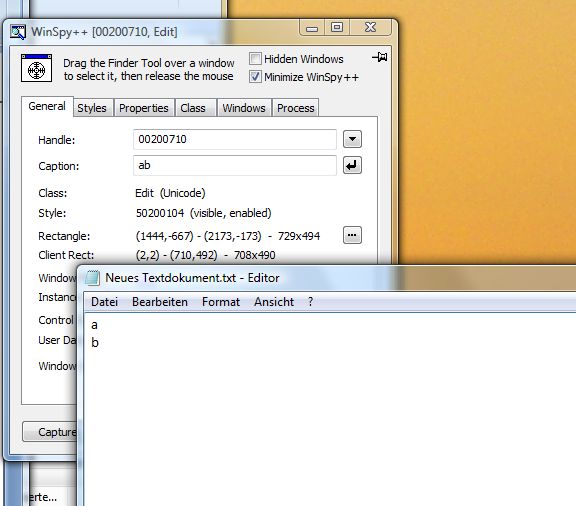Viewport: 576px width, 506px height.
Task: Close the WinSpy++ window
Action: tap(370, 28)
